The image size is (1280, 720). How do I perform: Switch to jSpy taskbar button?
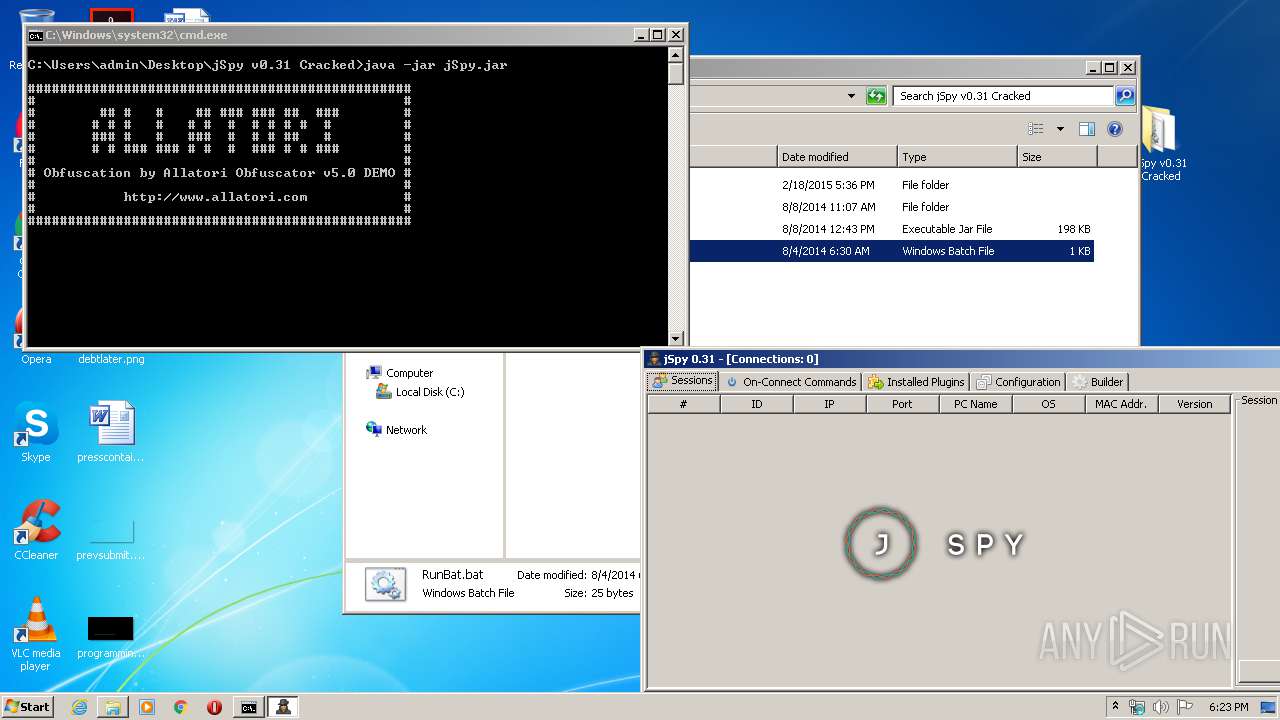pos(284,707)
